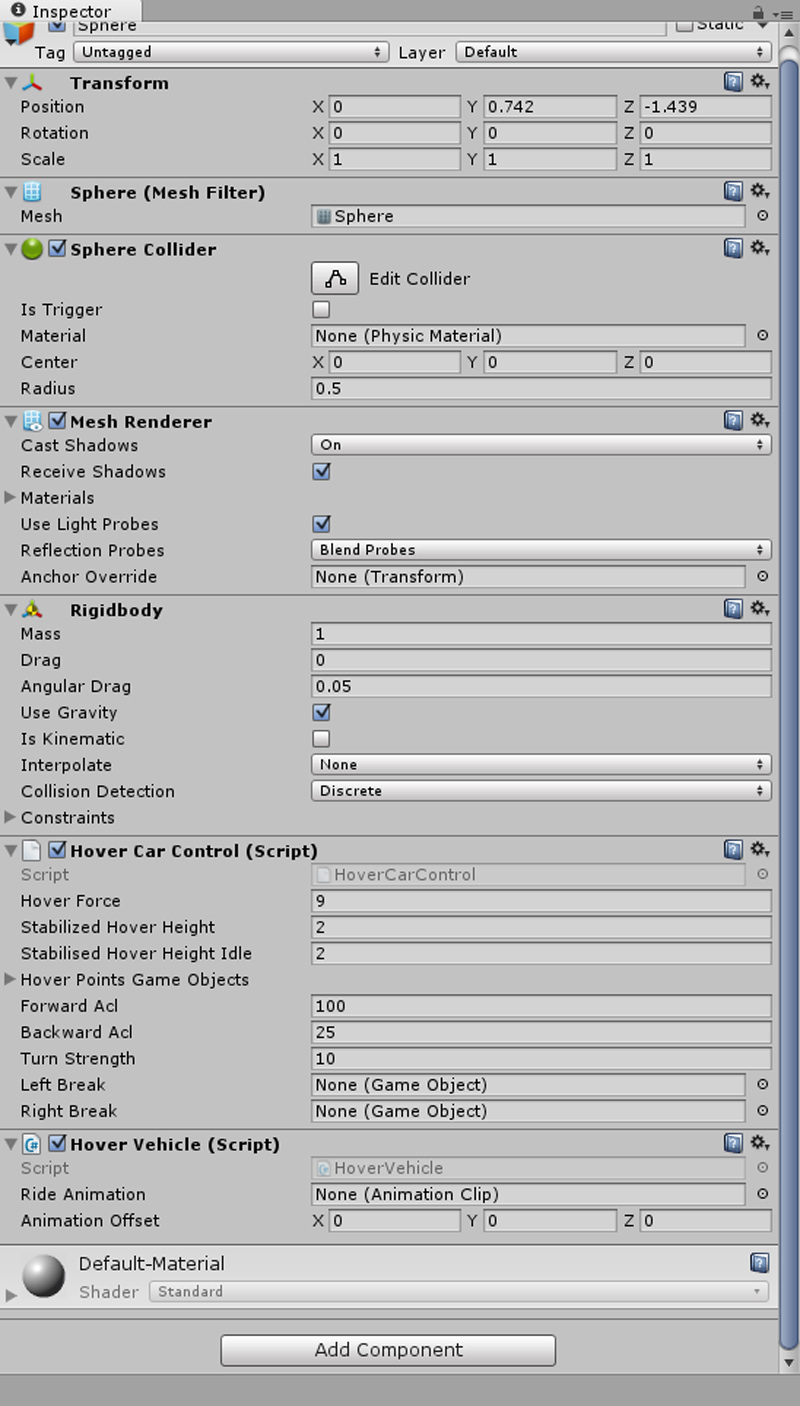
Task: Open the Transform component gear menu
Action: pyautogui.click(x=760, y=82)
